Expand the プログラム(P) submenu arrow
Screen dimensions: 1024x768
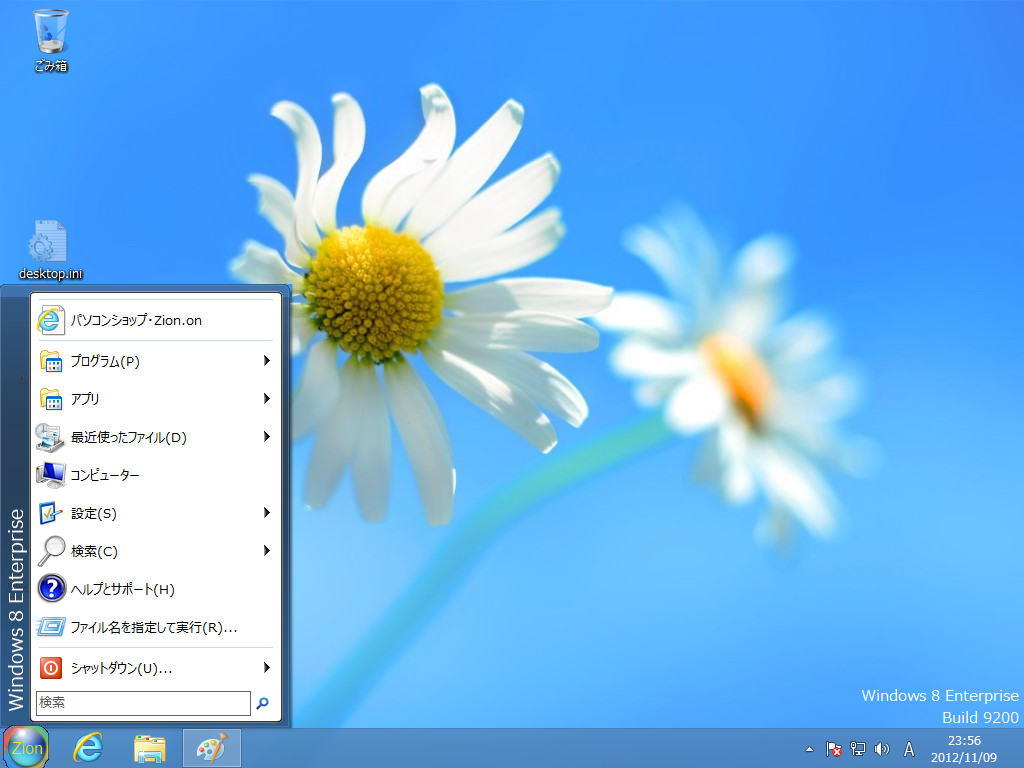[267, 361]
